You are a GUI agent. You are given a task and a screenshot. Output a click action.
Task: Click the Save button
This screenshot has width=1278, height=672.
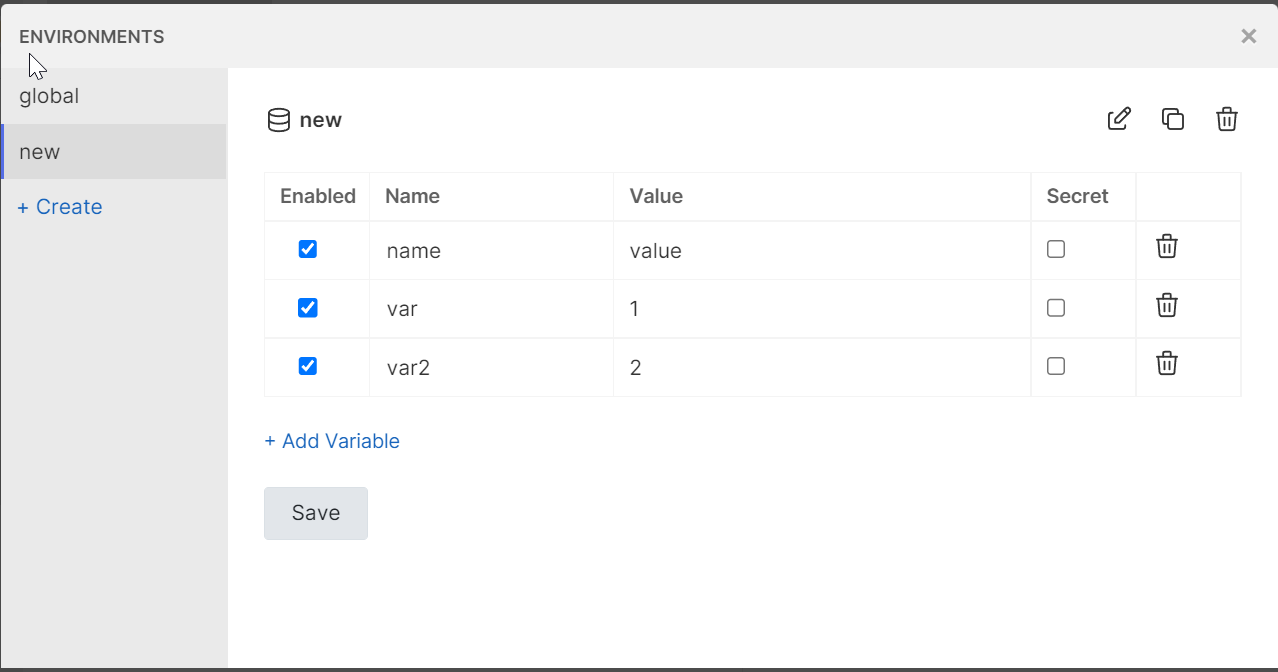(315, 512)
